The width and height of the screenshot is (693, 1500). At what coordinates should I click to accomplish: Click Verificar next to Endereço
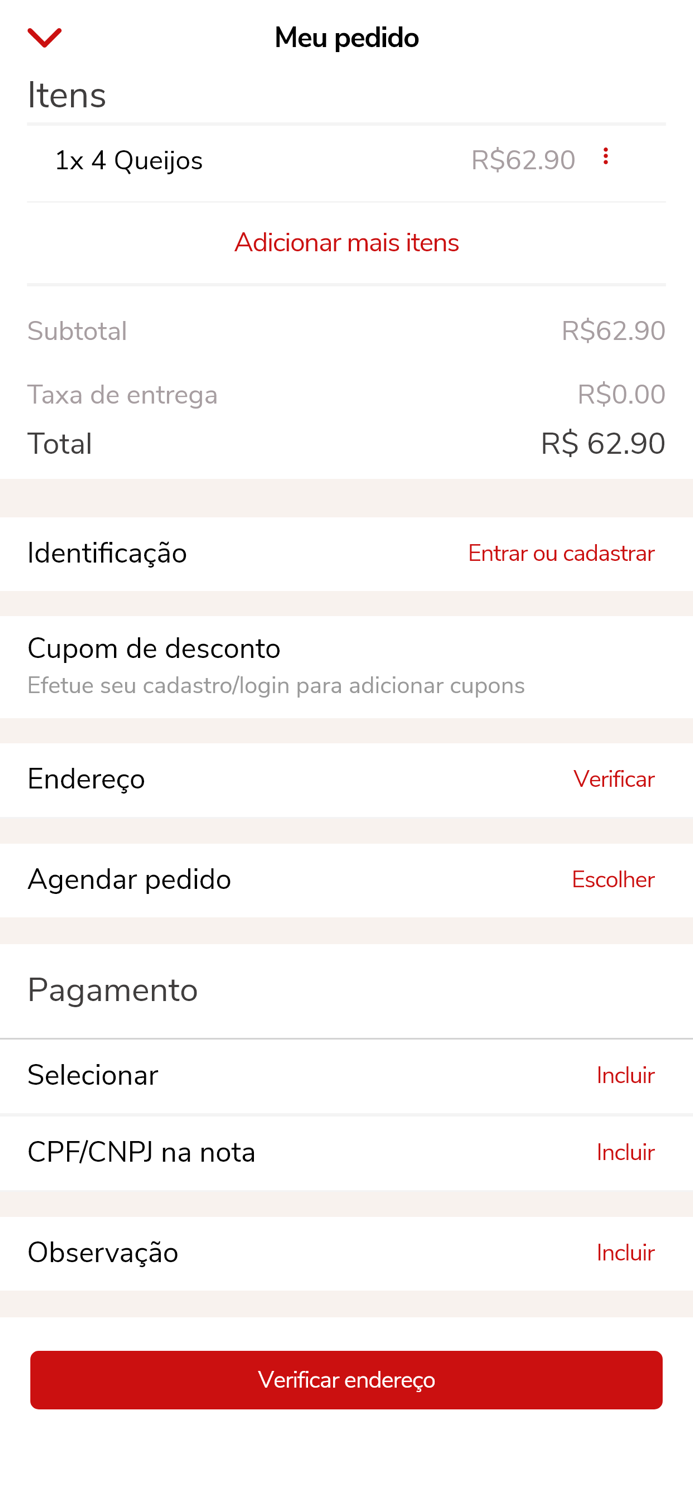613,780
